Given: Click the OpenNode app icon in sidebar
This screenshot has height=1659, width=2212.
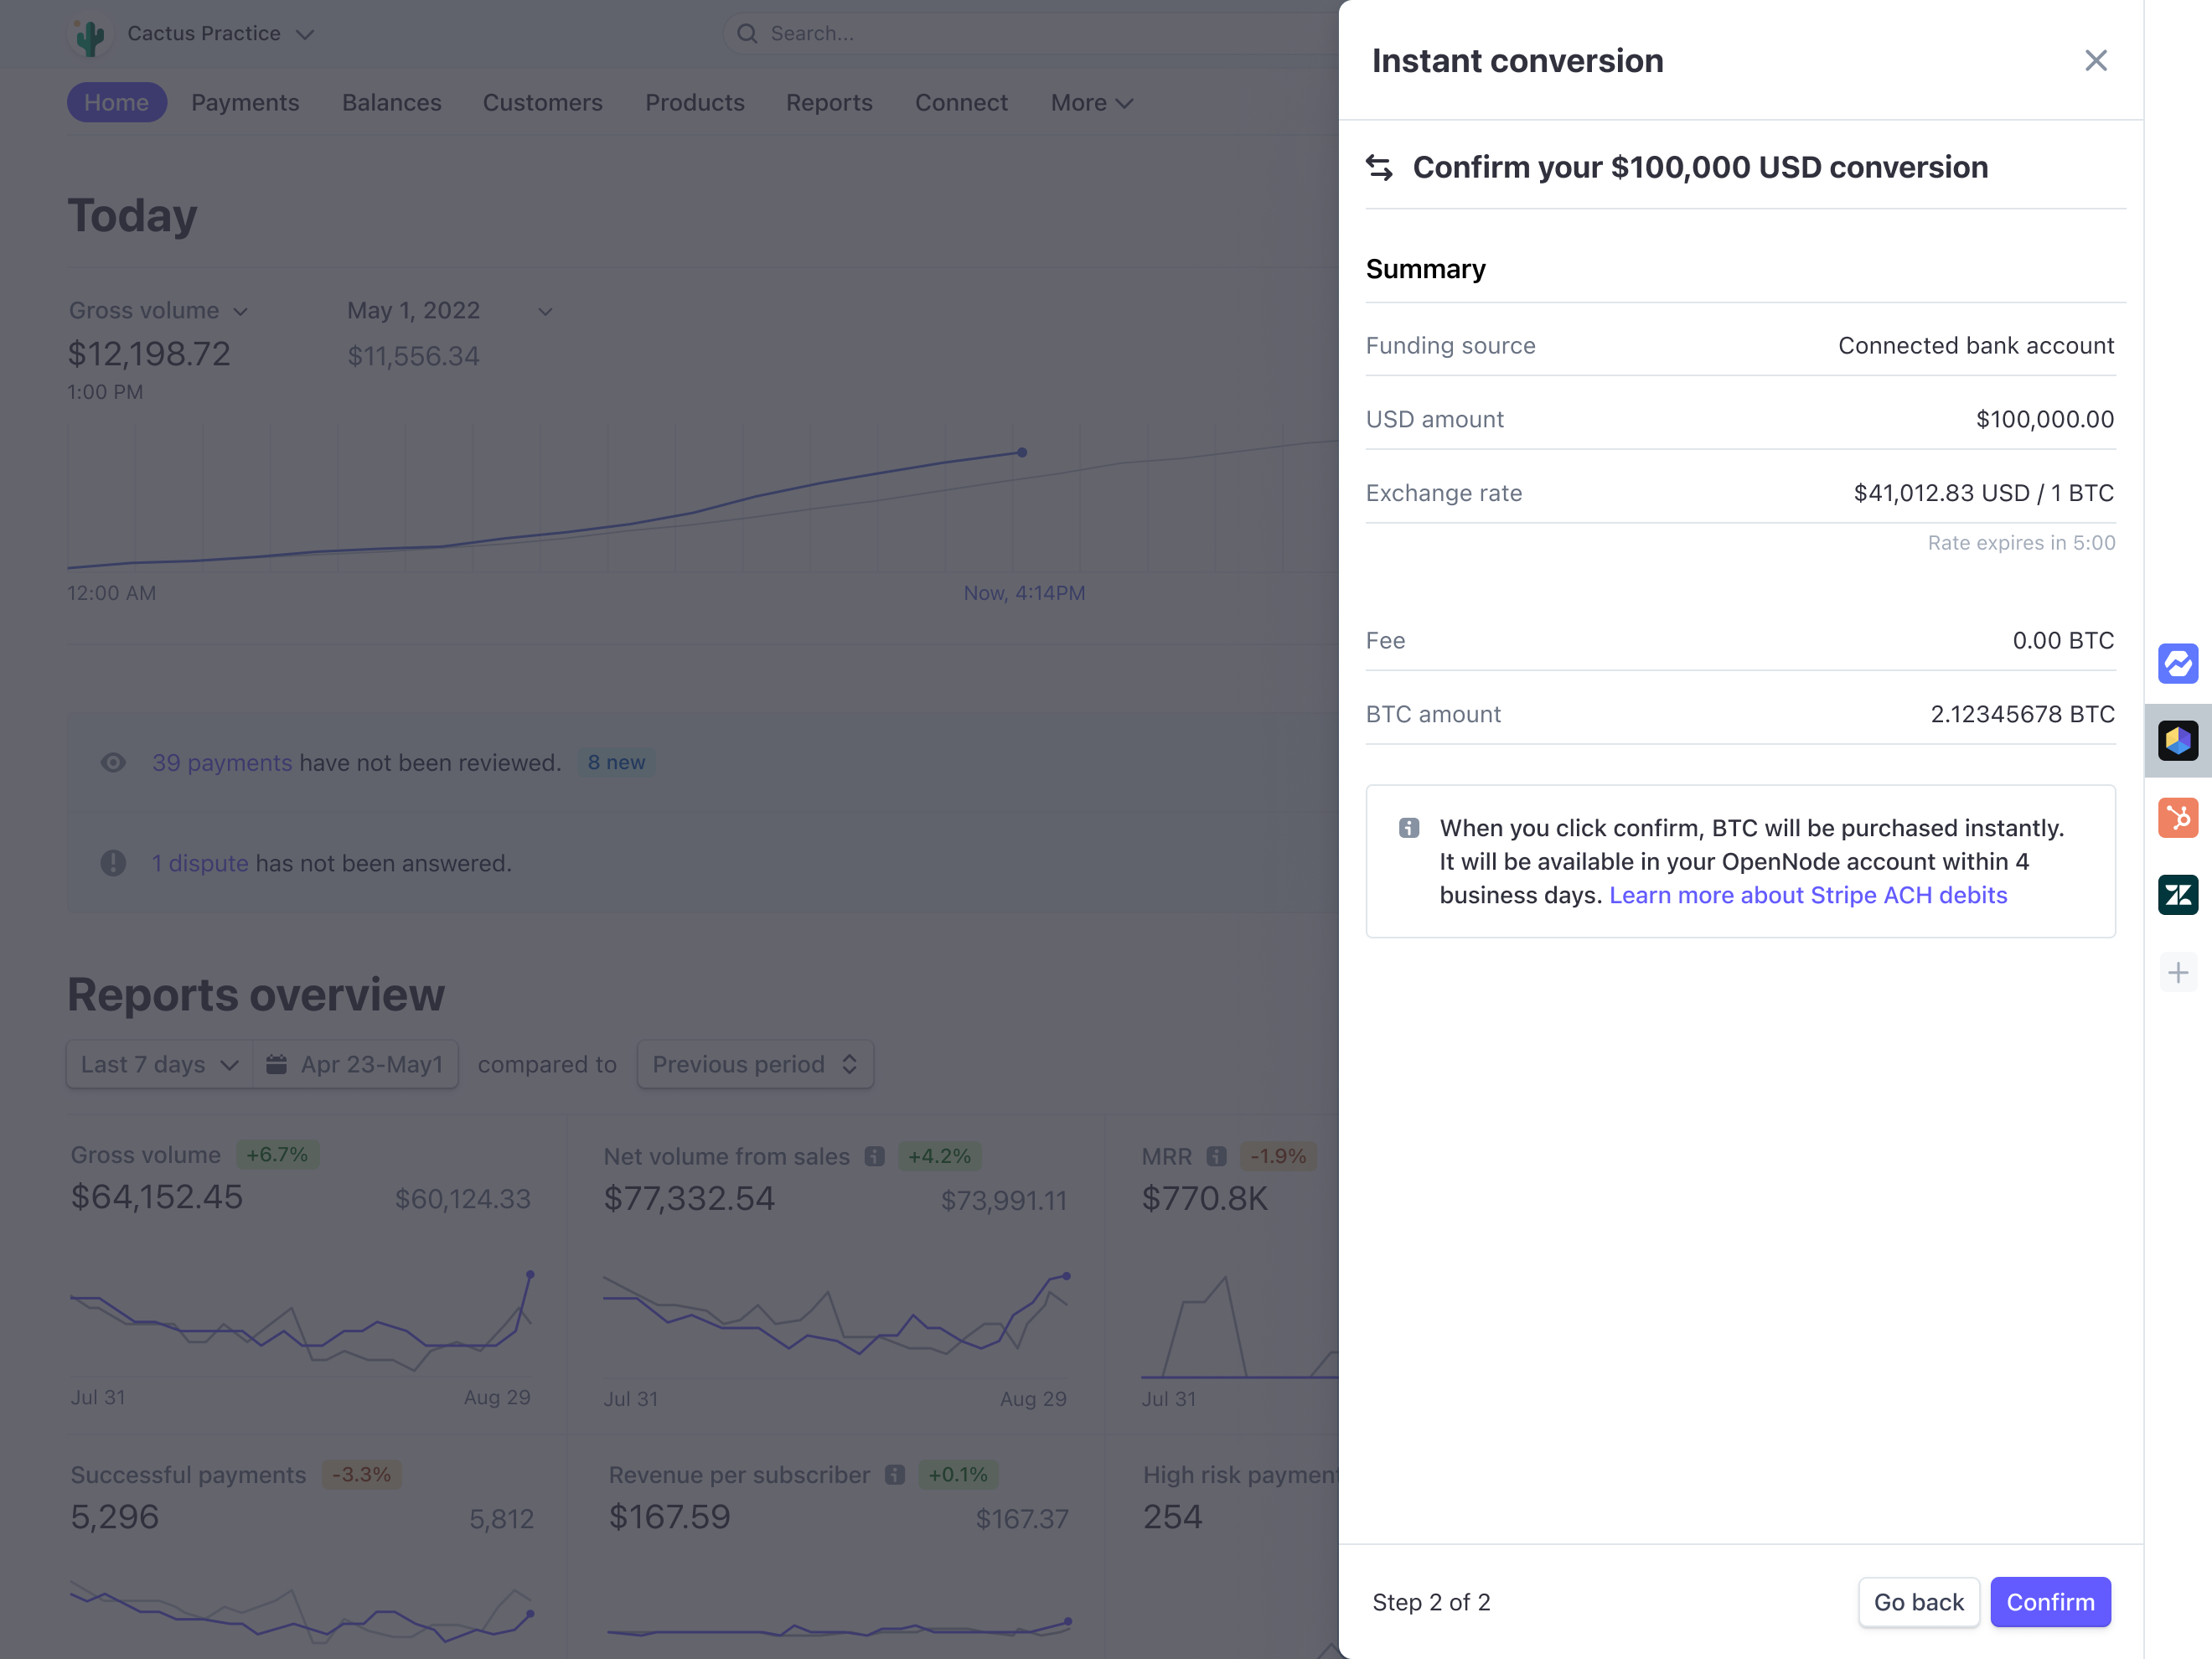Looking at the screenshot, I should (2177, 741).
